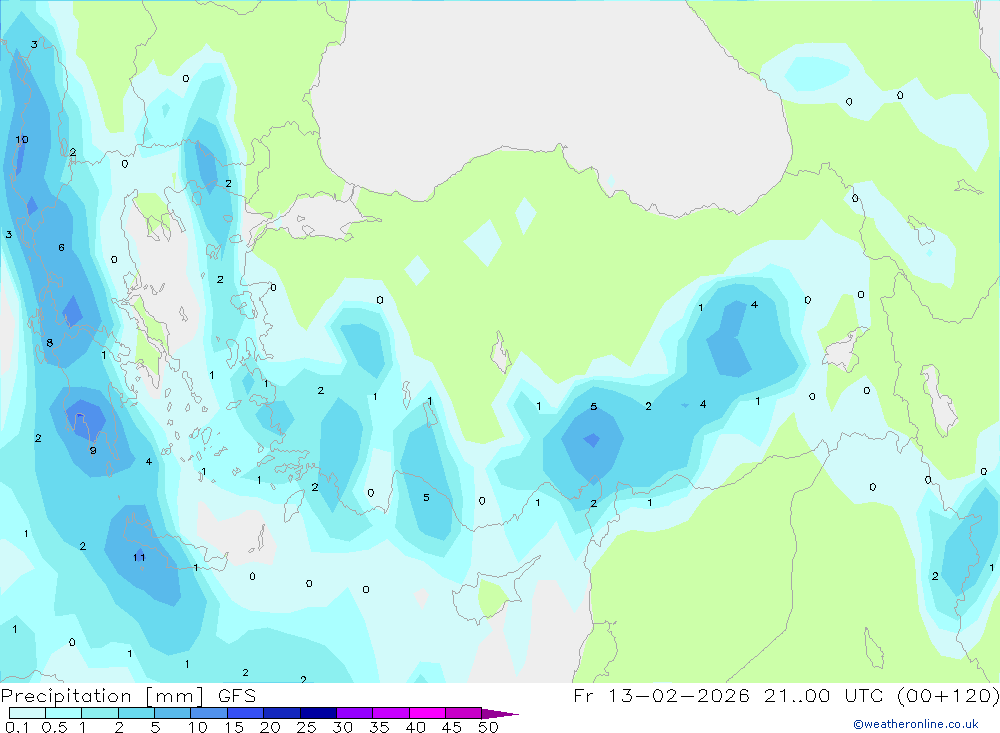Click the '11' precipitation value on map
The width and height of the screenshot is (1000, 733).
tap(139, 558)
